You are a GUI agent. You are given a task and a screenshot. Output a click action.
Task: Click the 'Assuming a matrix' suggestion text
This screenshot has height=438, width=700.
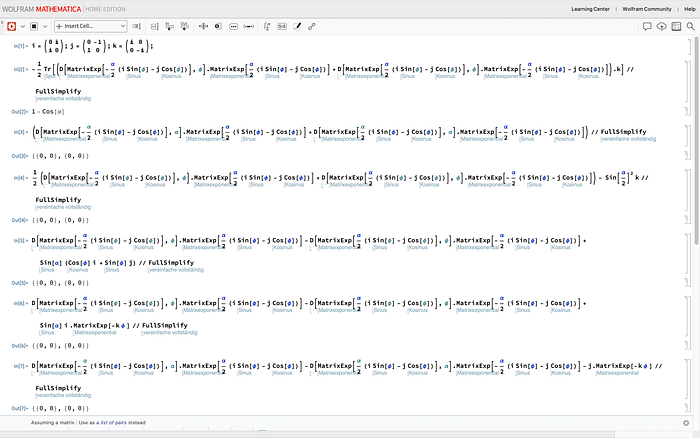(53, 422)
